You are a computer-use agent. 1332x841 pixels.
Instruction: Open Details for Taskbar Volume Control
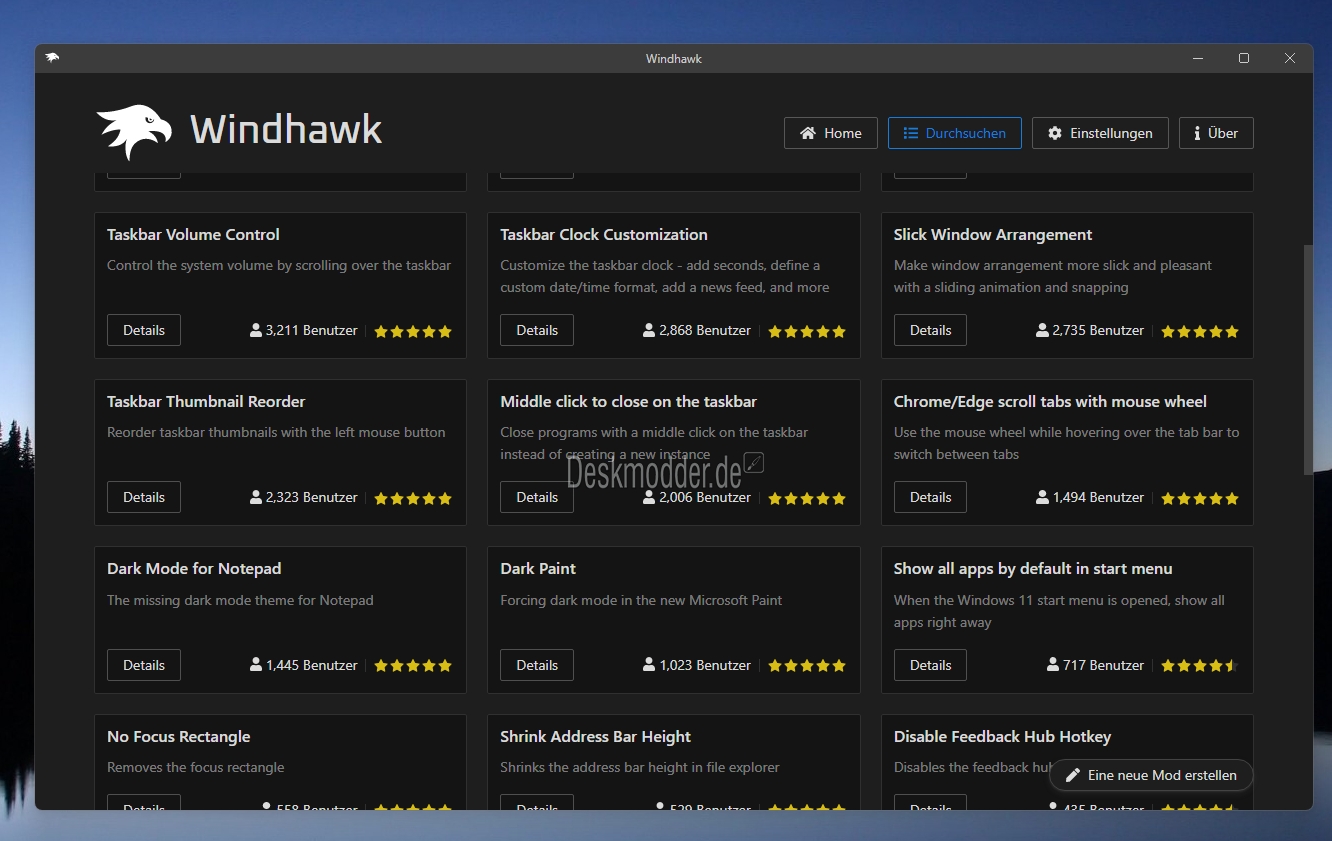pos(144,330)
